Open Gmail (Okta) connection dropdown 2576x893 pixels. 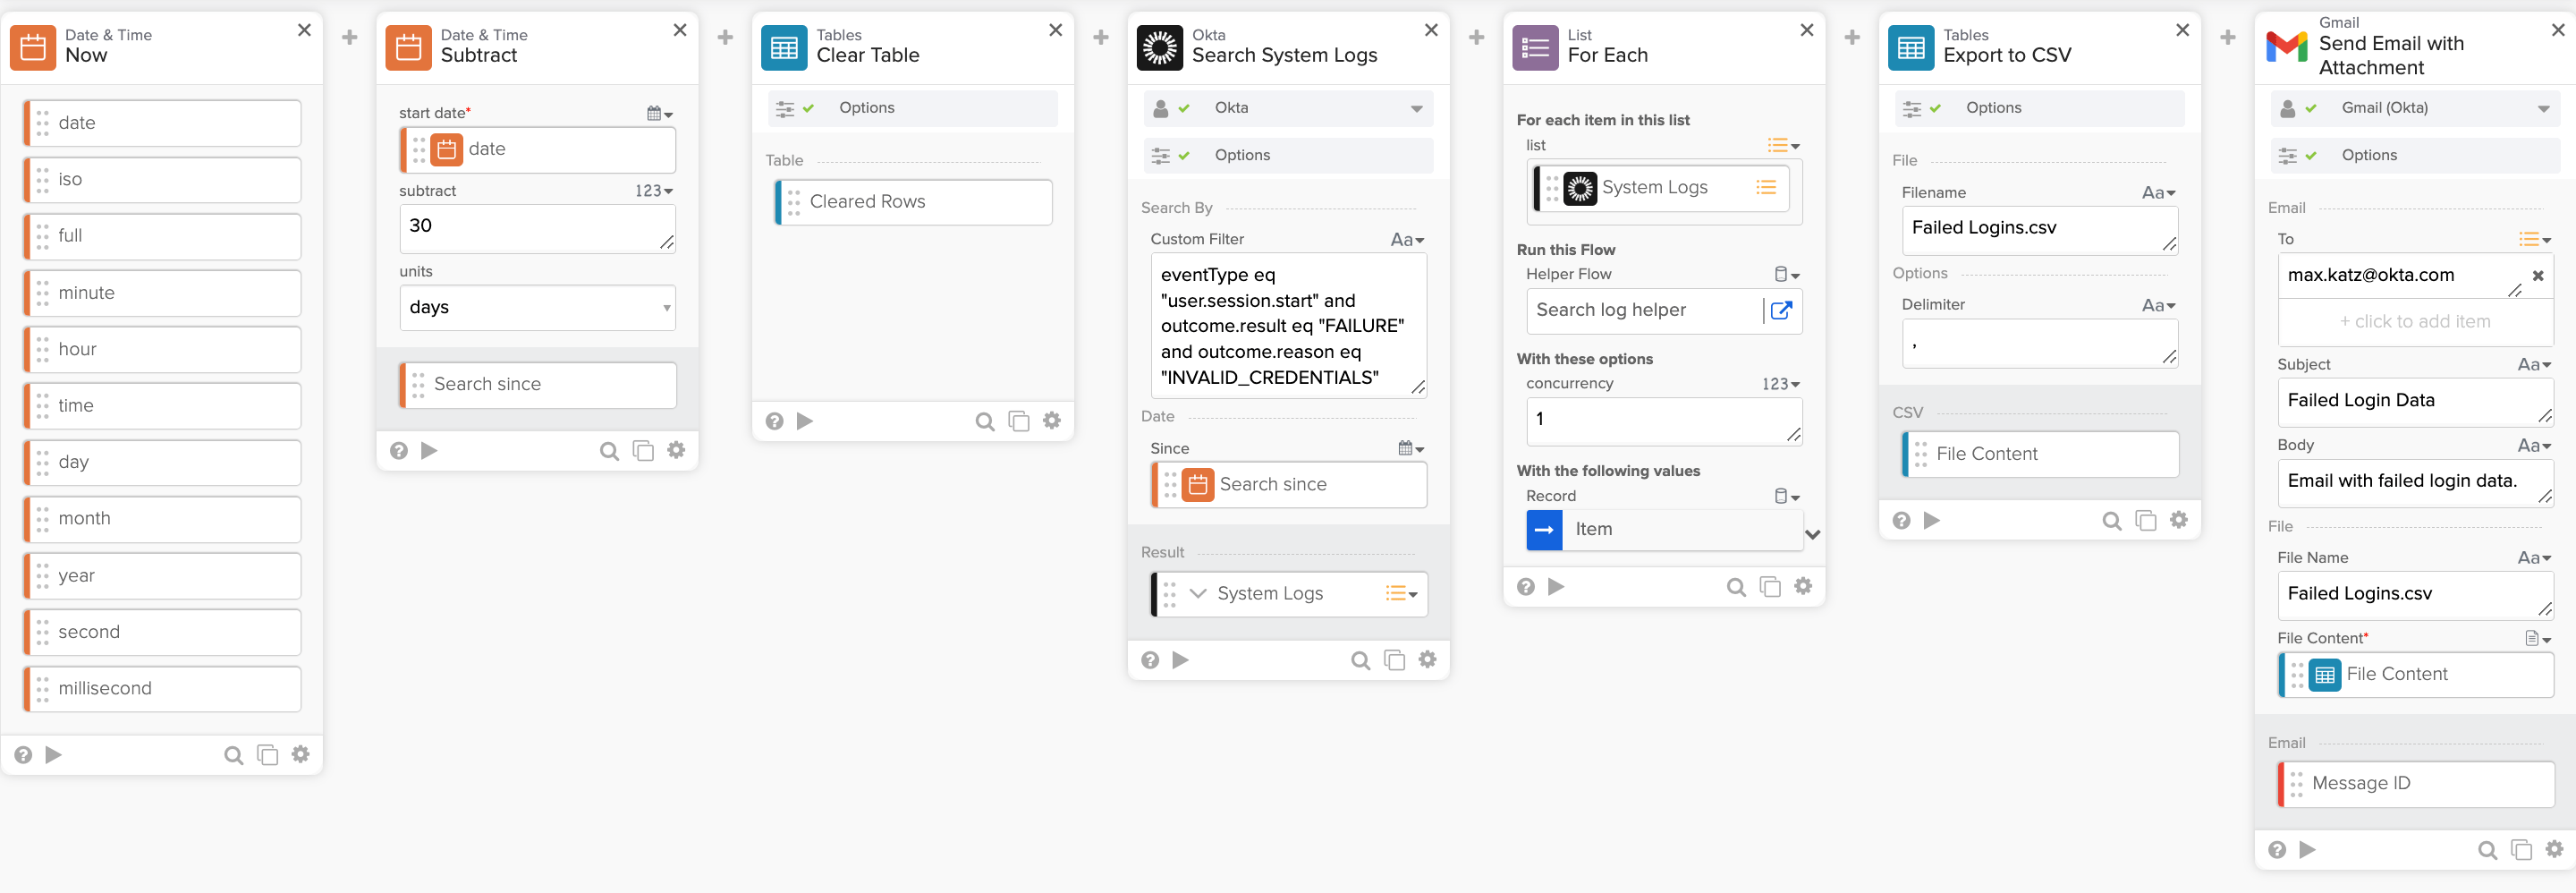(x=2415, y=108)
